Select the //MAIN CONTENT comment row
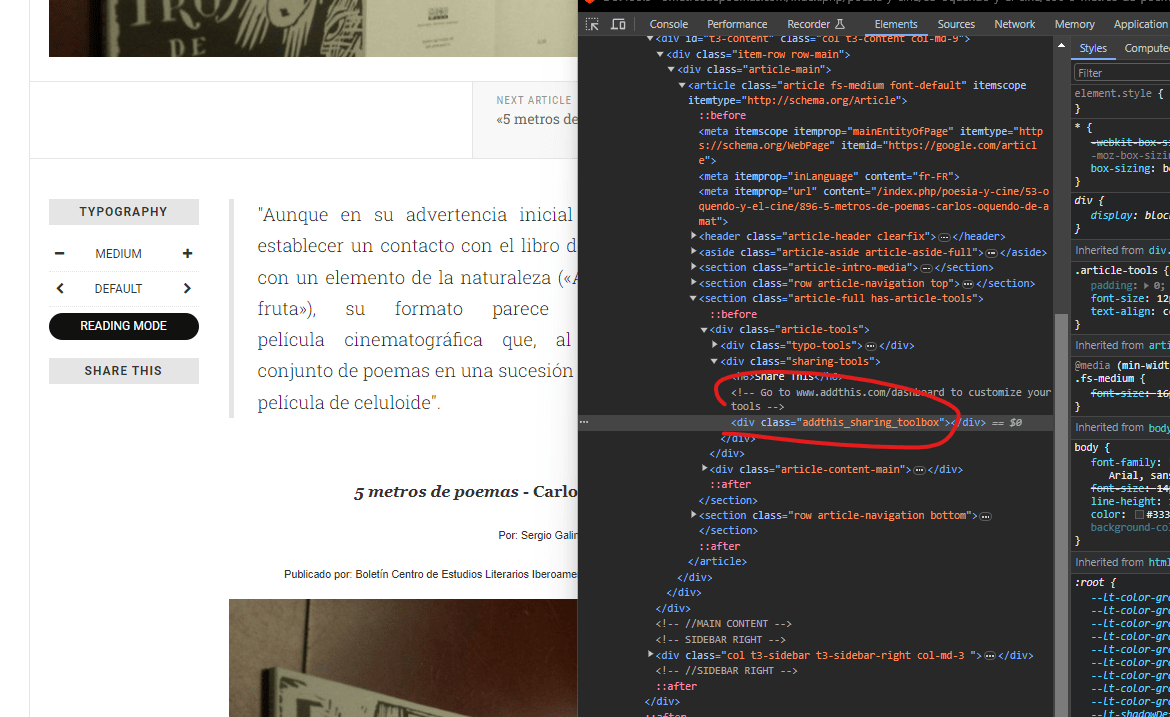This screenshot has width=1170, height=717. pyautogui.click(x=723, y=624)
